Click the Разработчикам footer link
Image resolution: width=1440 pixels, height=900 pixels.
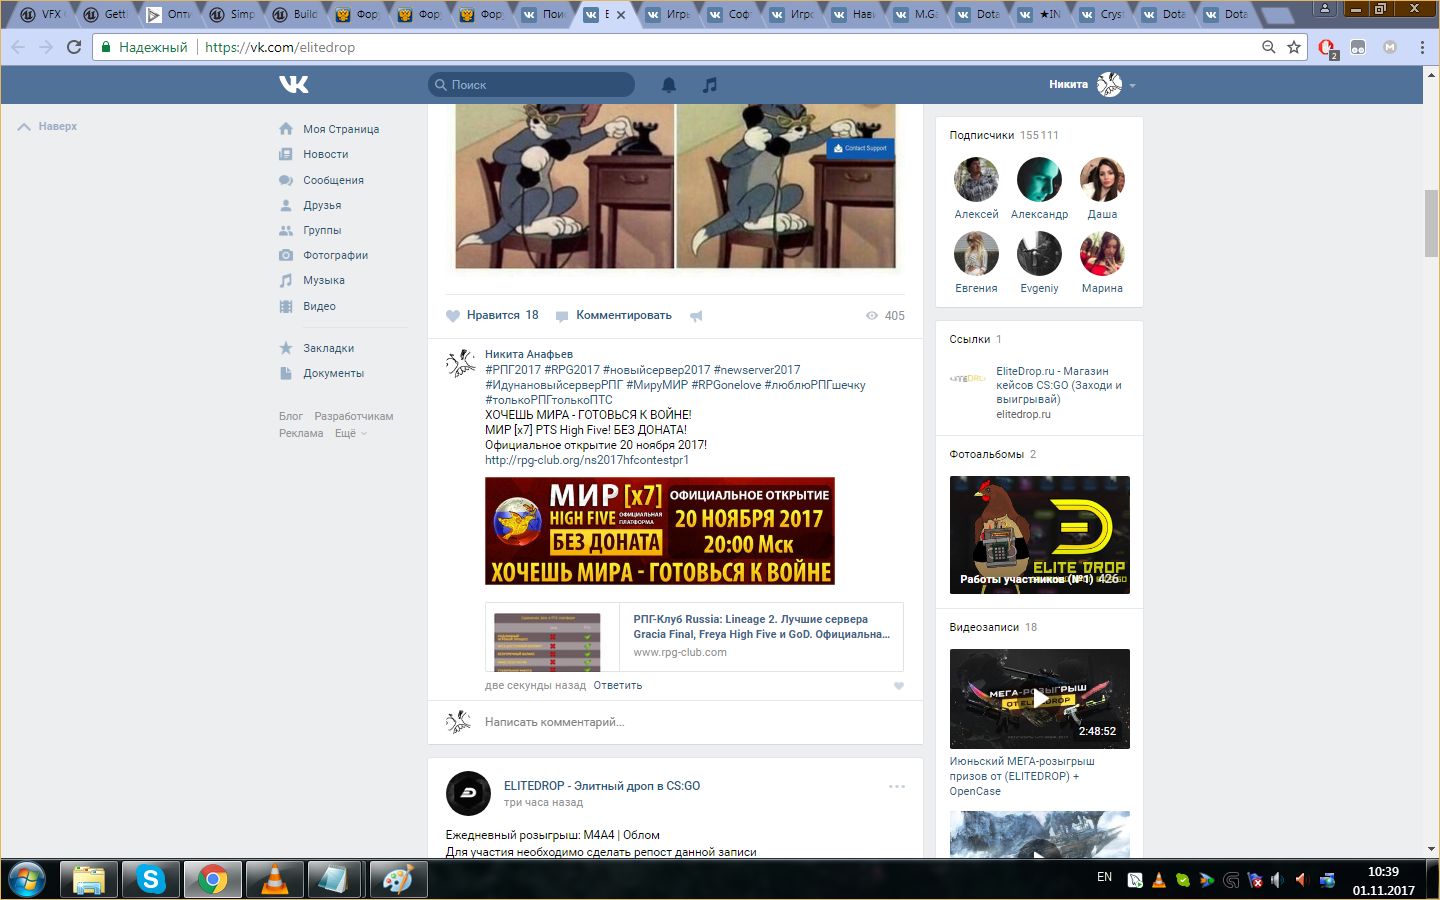(354, 416)
